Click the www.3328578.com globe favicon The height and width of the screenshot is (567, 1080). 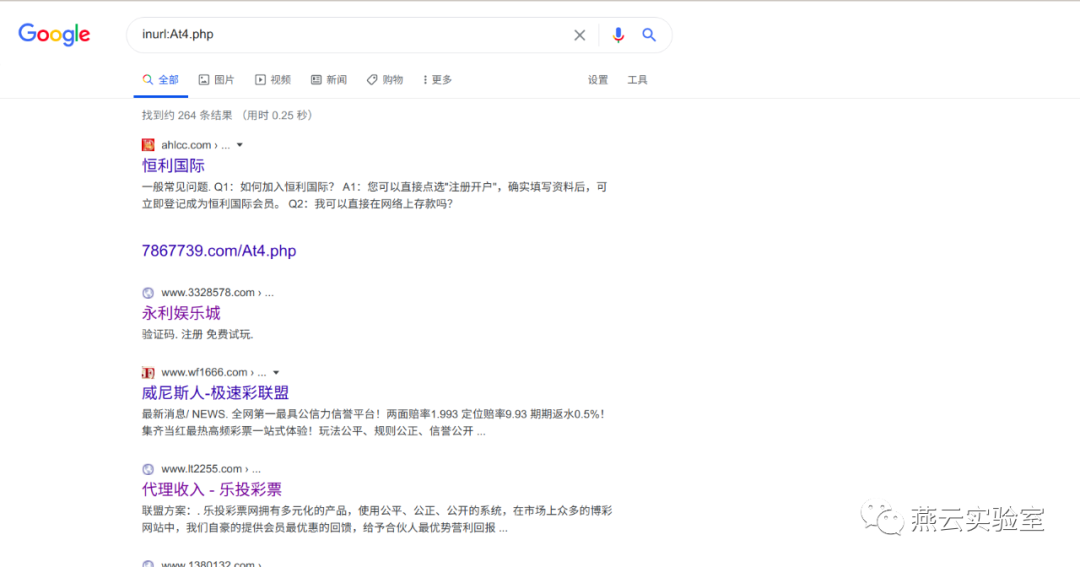tap(148, 293)
